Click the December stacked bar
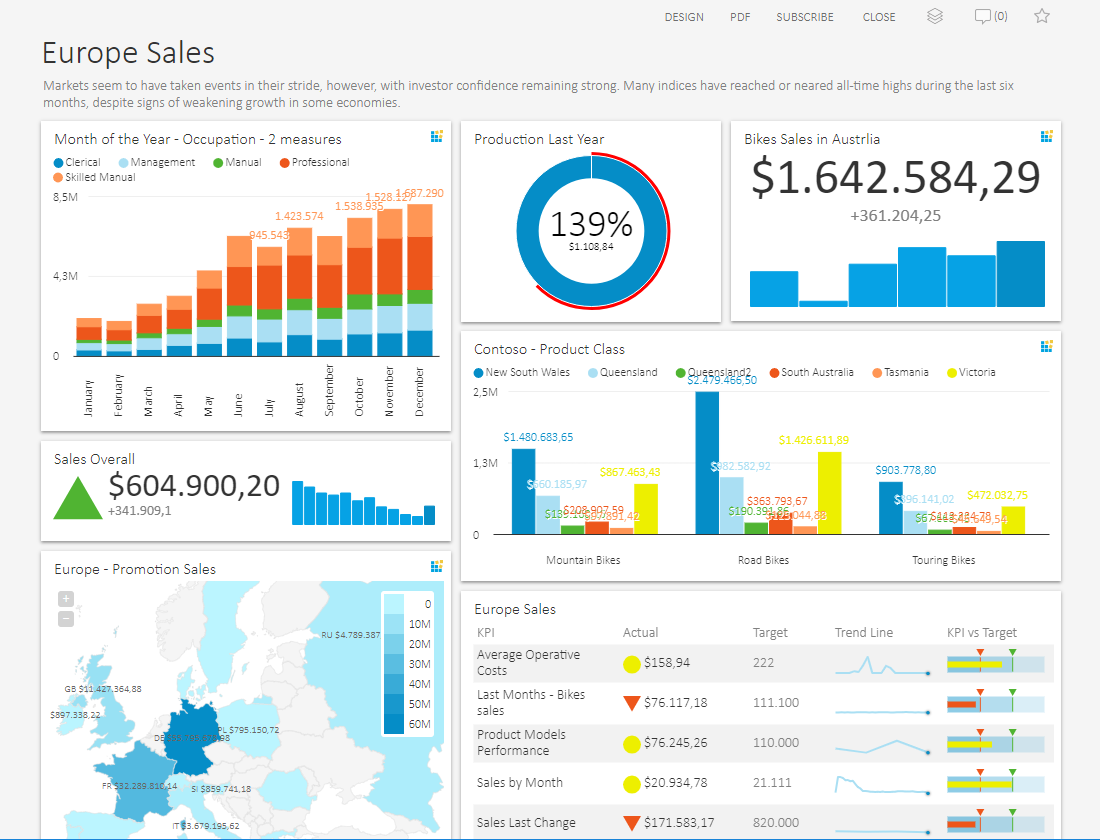 [x=420, y=280]
